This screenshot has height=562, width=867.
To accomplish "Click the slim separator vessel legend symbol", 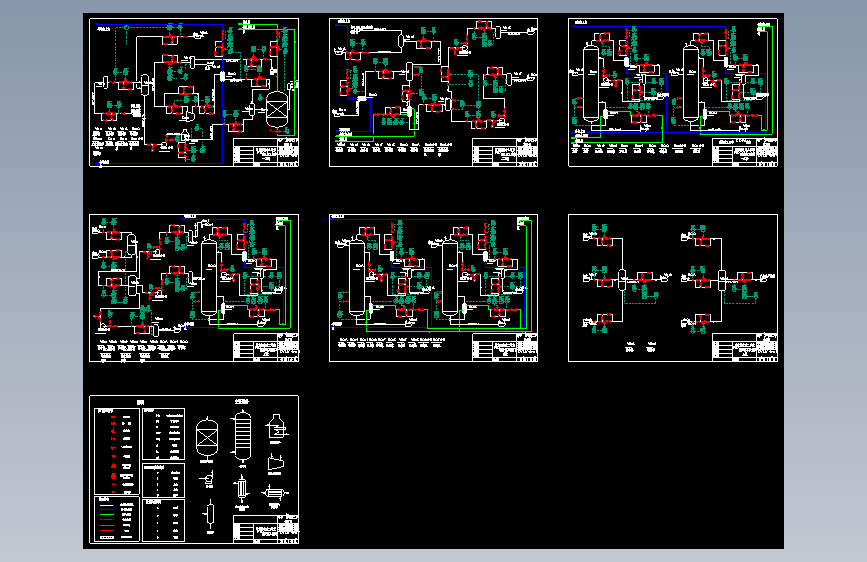I will point(209,514).
